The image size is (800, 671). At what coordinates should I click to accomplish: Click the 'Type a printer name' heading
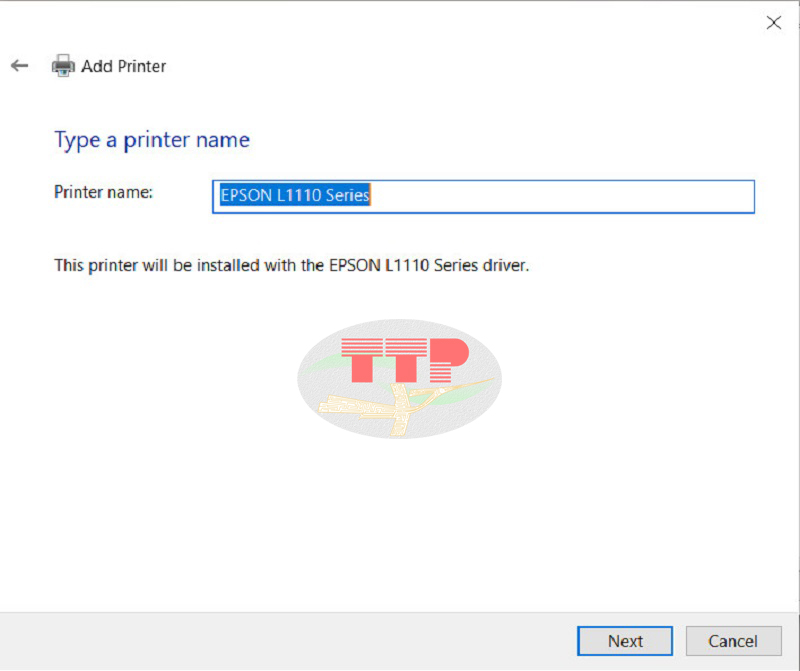click(152, 140)
